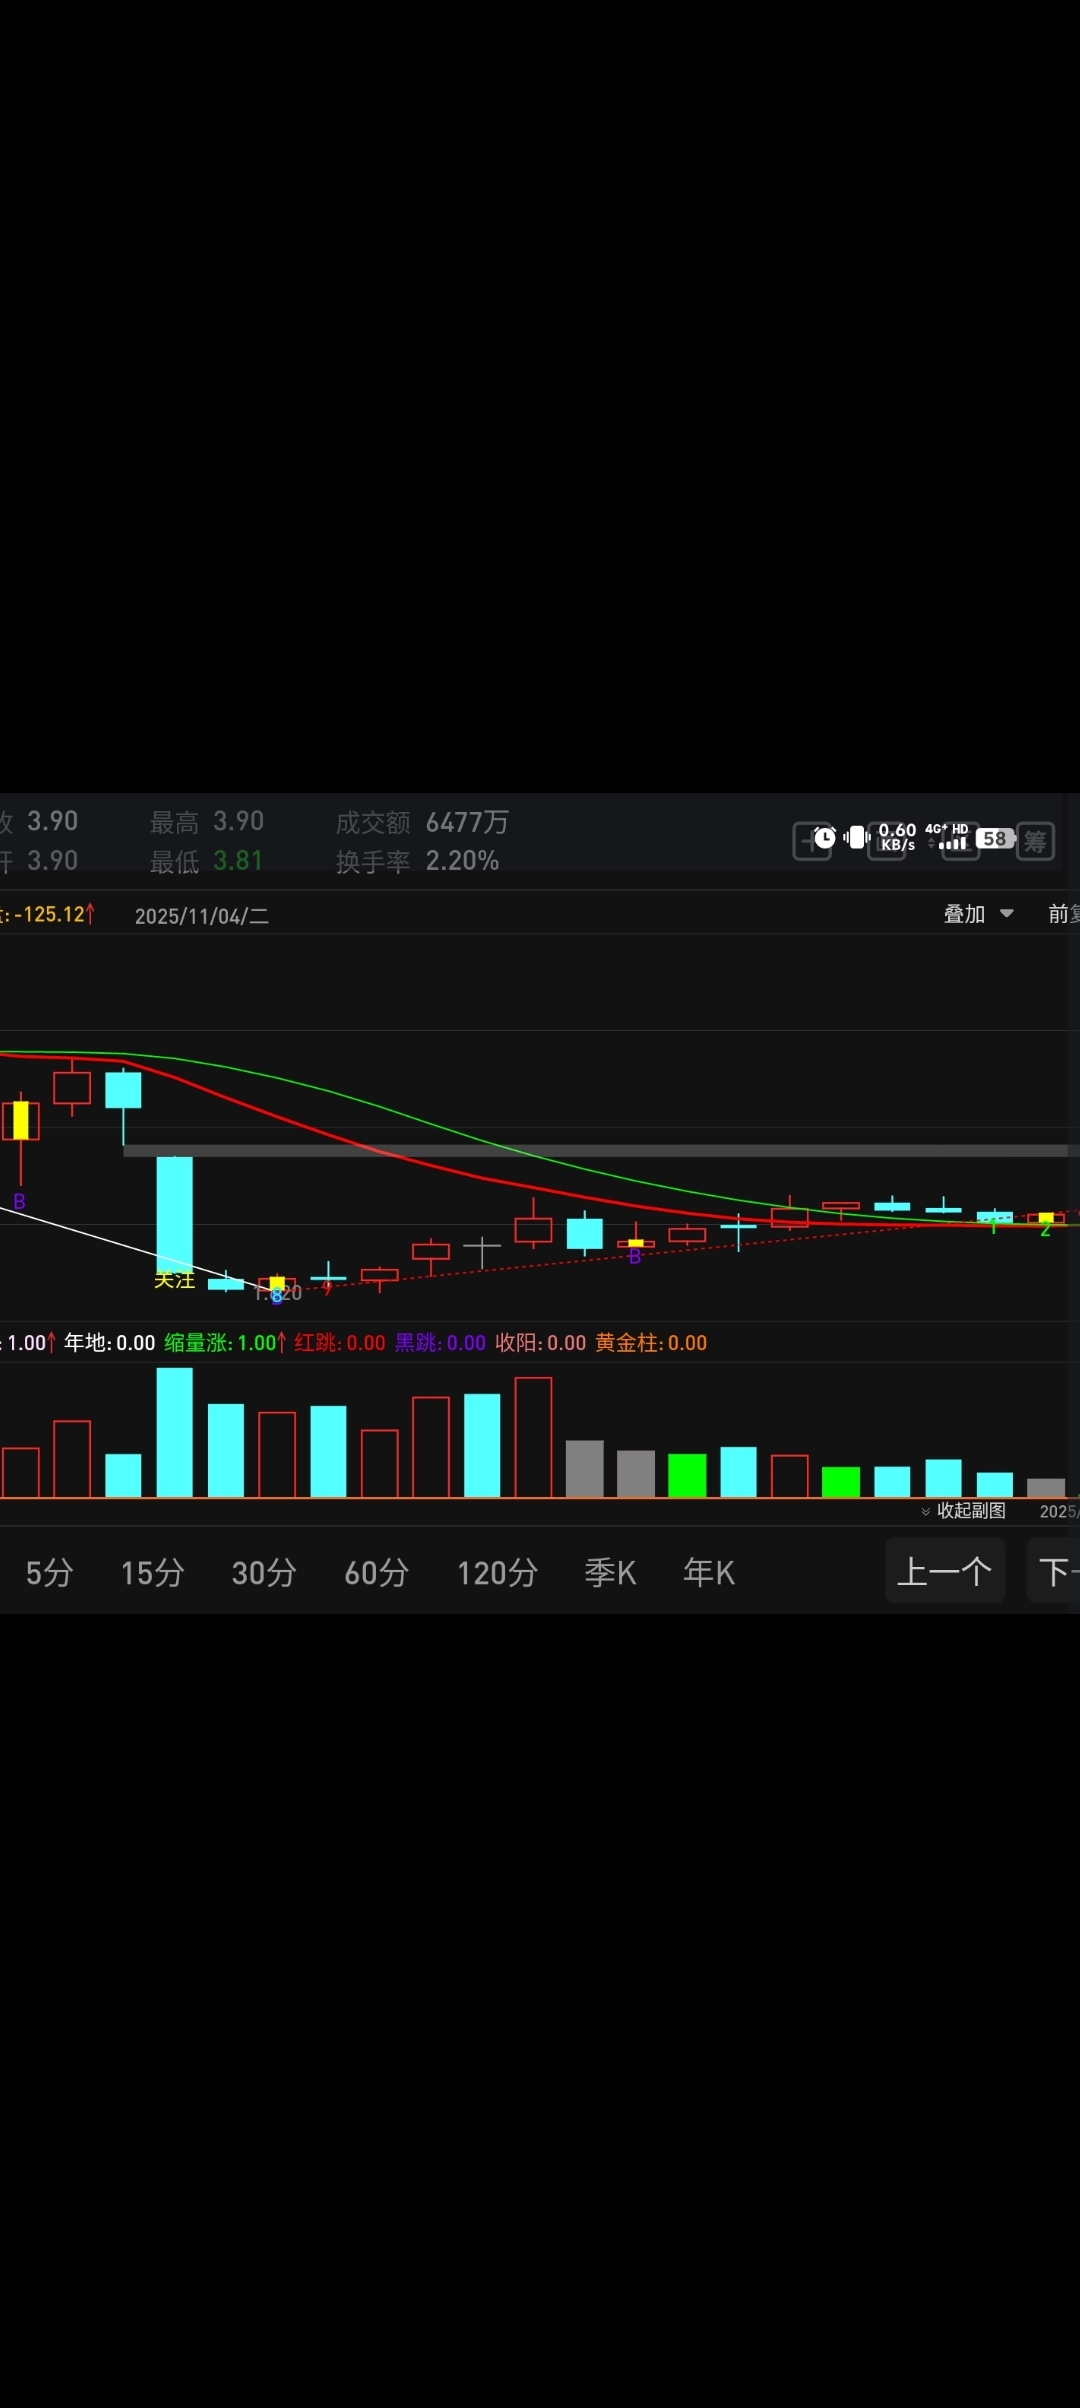
Task: Tap the 0.60 KB/s network speed indicator
Action: point(897,837)
